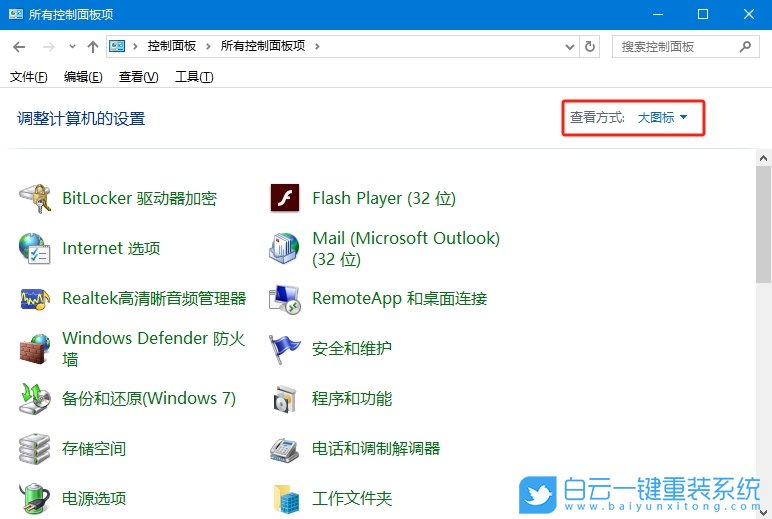Expand chevron before 控制面板 breadcrumb
Viewport: 772px width, 519px height.
pyautogui.click(x=135, y=46)
